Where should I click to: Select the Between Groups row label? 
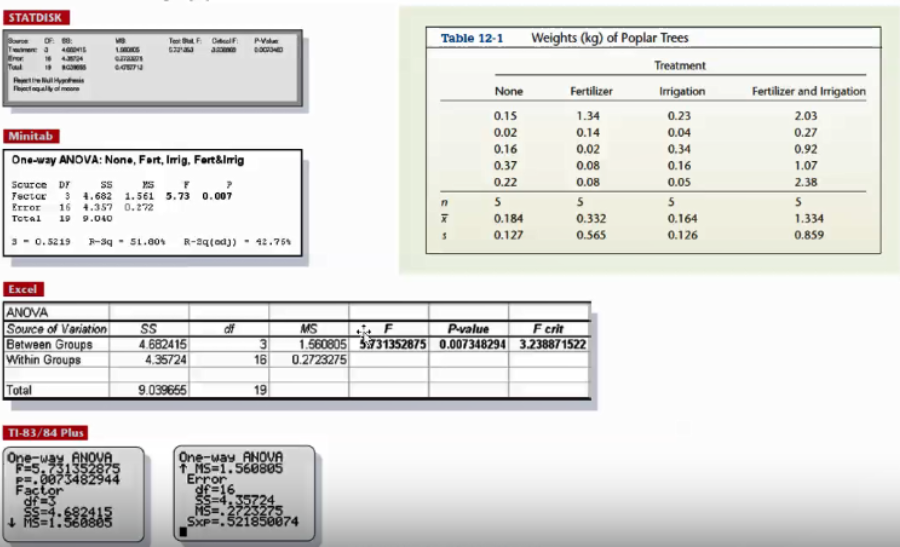(49, 344)
